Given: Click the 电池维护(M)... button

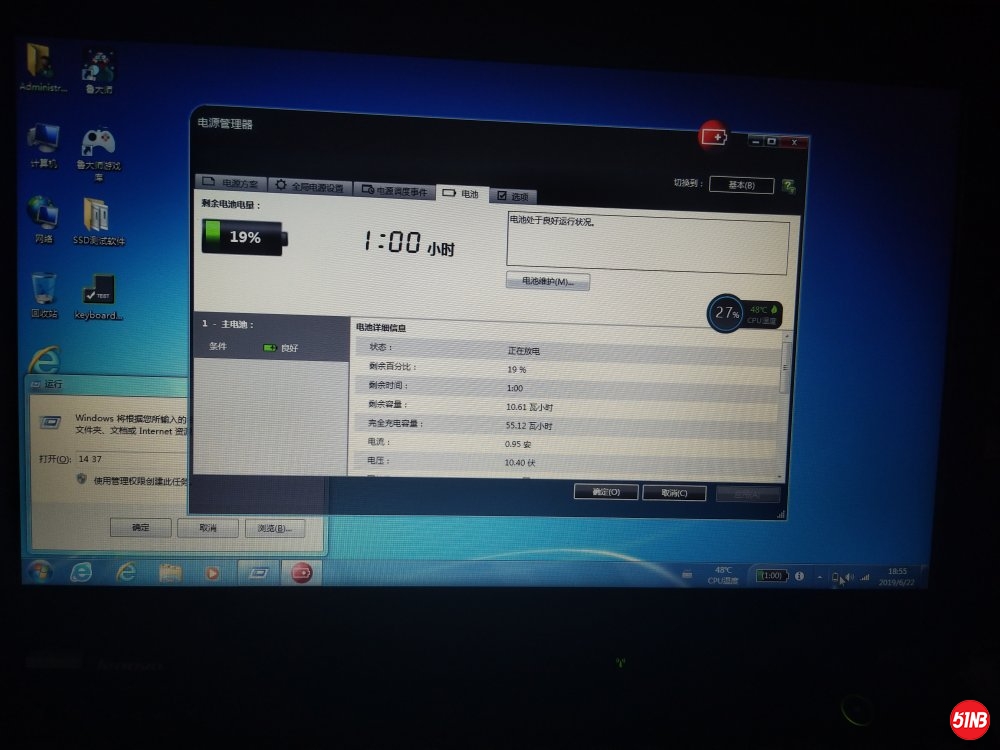Looking at the screenshot, I should (548, 282).
